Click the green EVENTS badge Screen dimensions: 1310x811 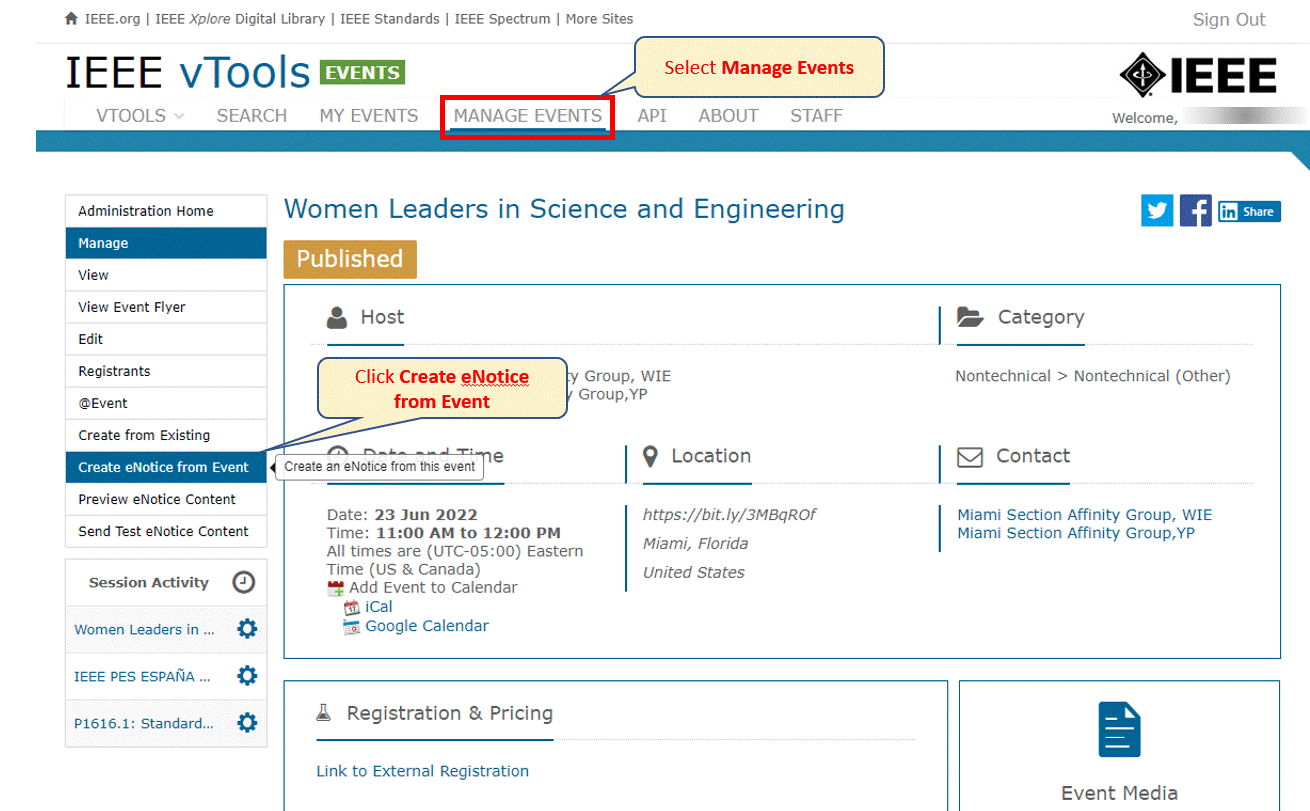pyautogui.click(x=362, y=72)
